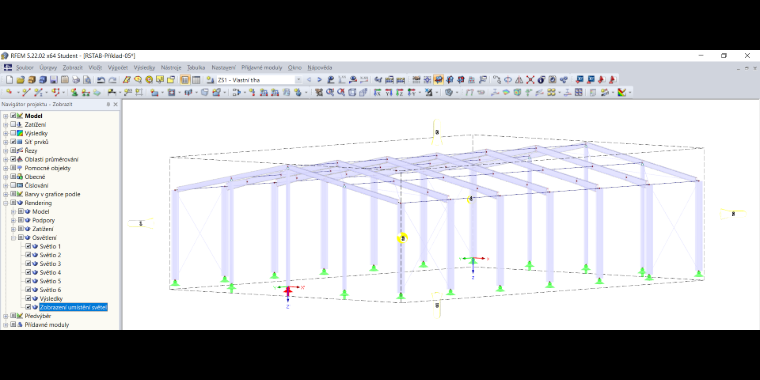Create a new model with the blank page icon
The width and height of the screenshot is (760, 380).
click(x=9, y=80)
